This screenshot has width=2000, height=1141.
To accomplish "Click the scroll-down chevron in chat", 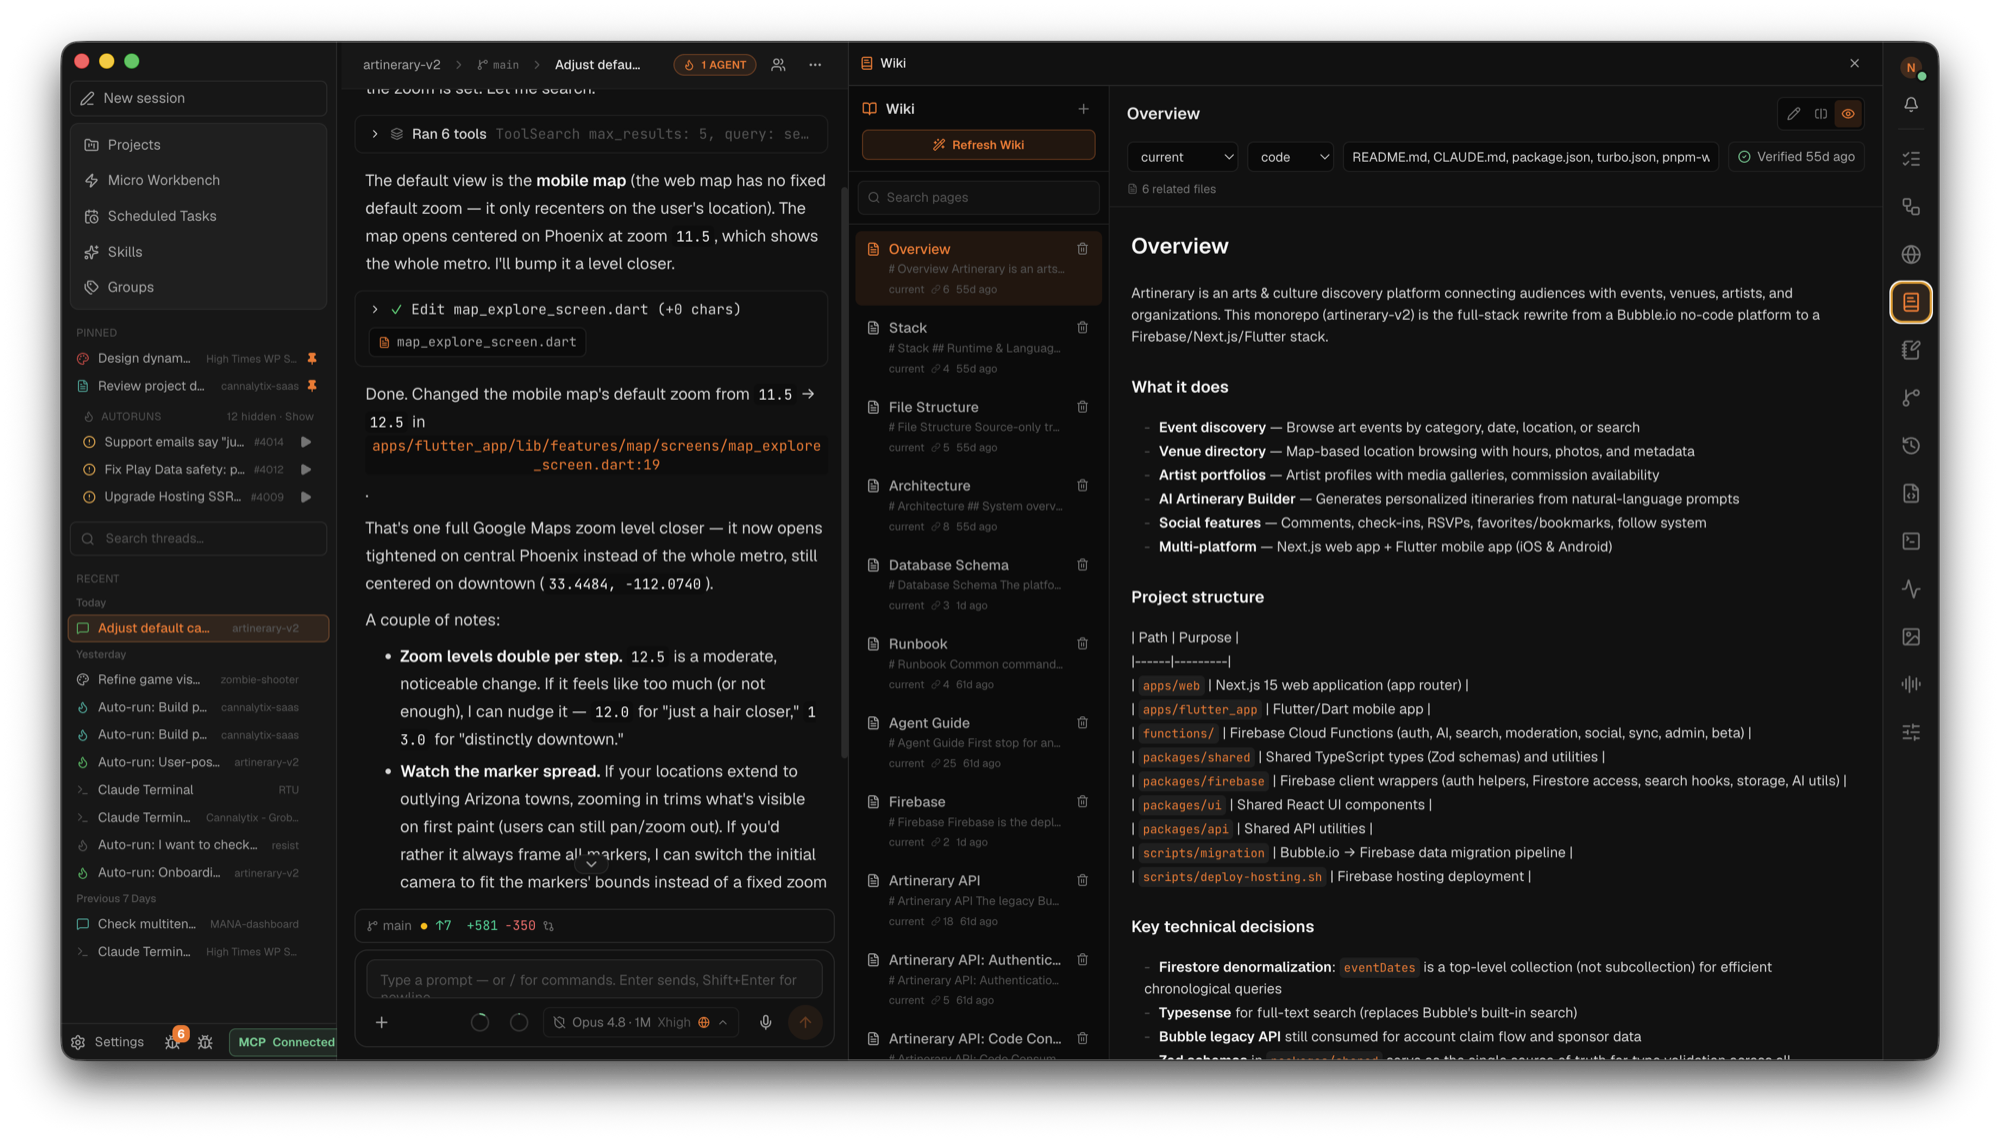I will tap(591, 863).
